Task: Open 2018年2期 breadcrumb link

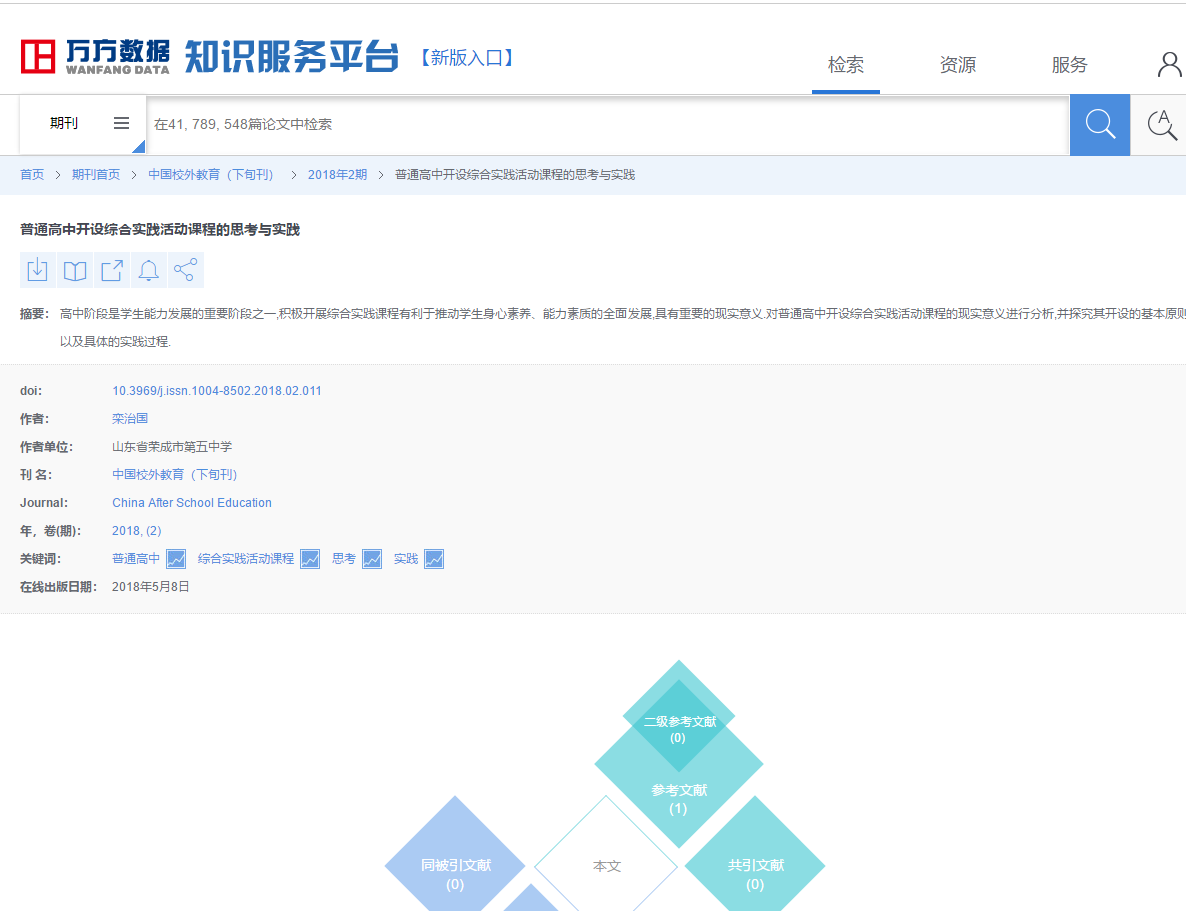Action: tap(337, 175)
